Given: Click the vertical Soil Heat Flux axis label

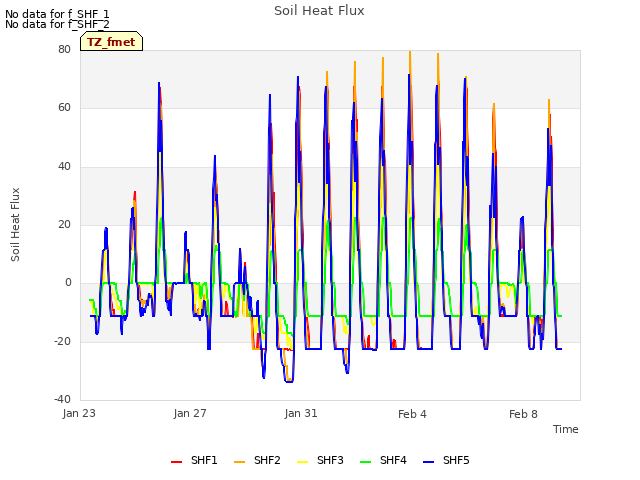Looking at the screenshot, I should 15,224.
